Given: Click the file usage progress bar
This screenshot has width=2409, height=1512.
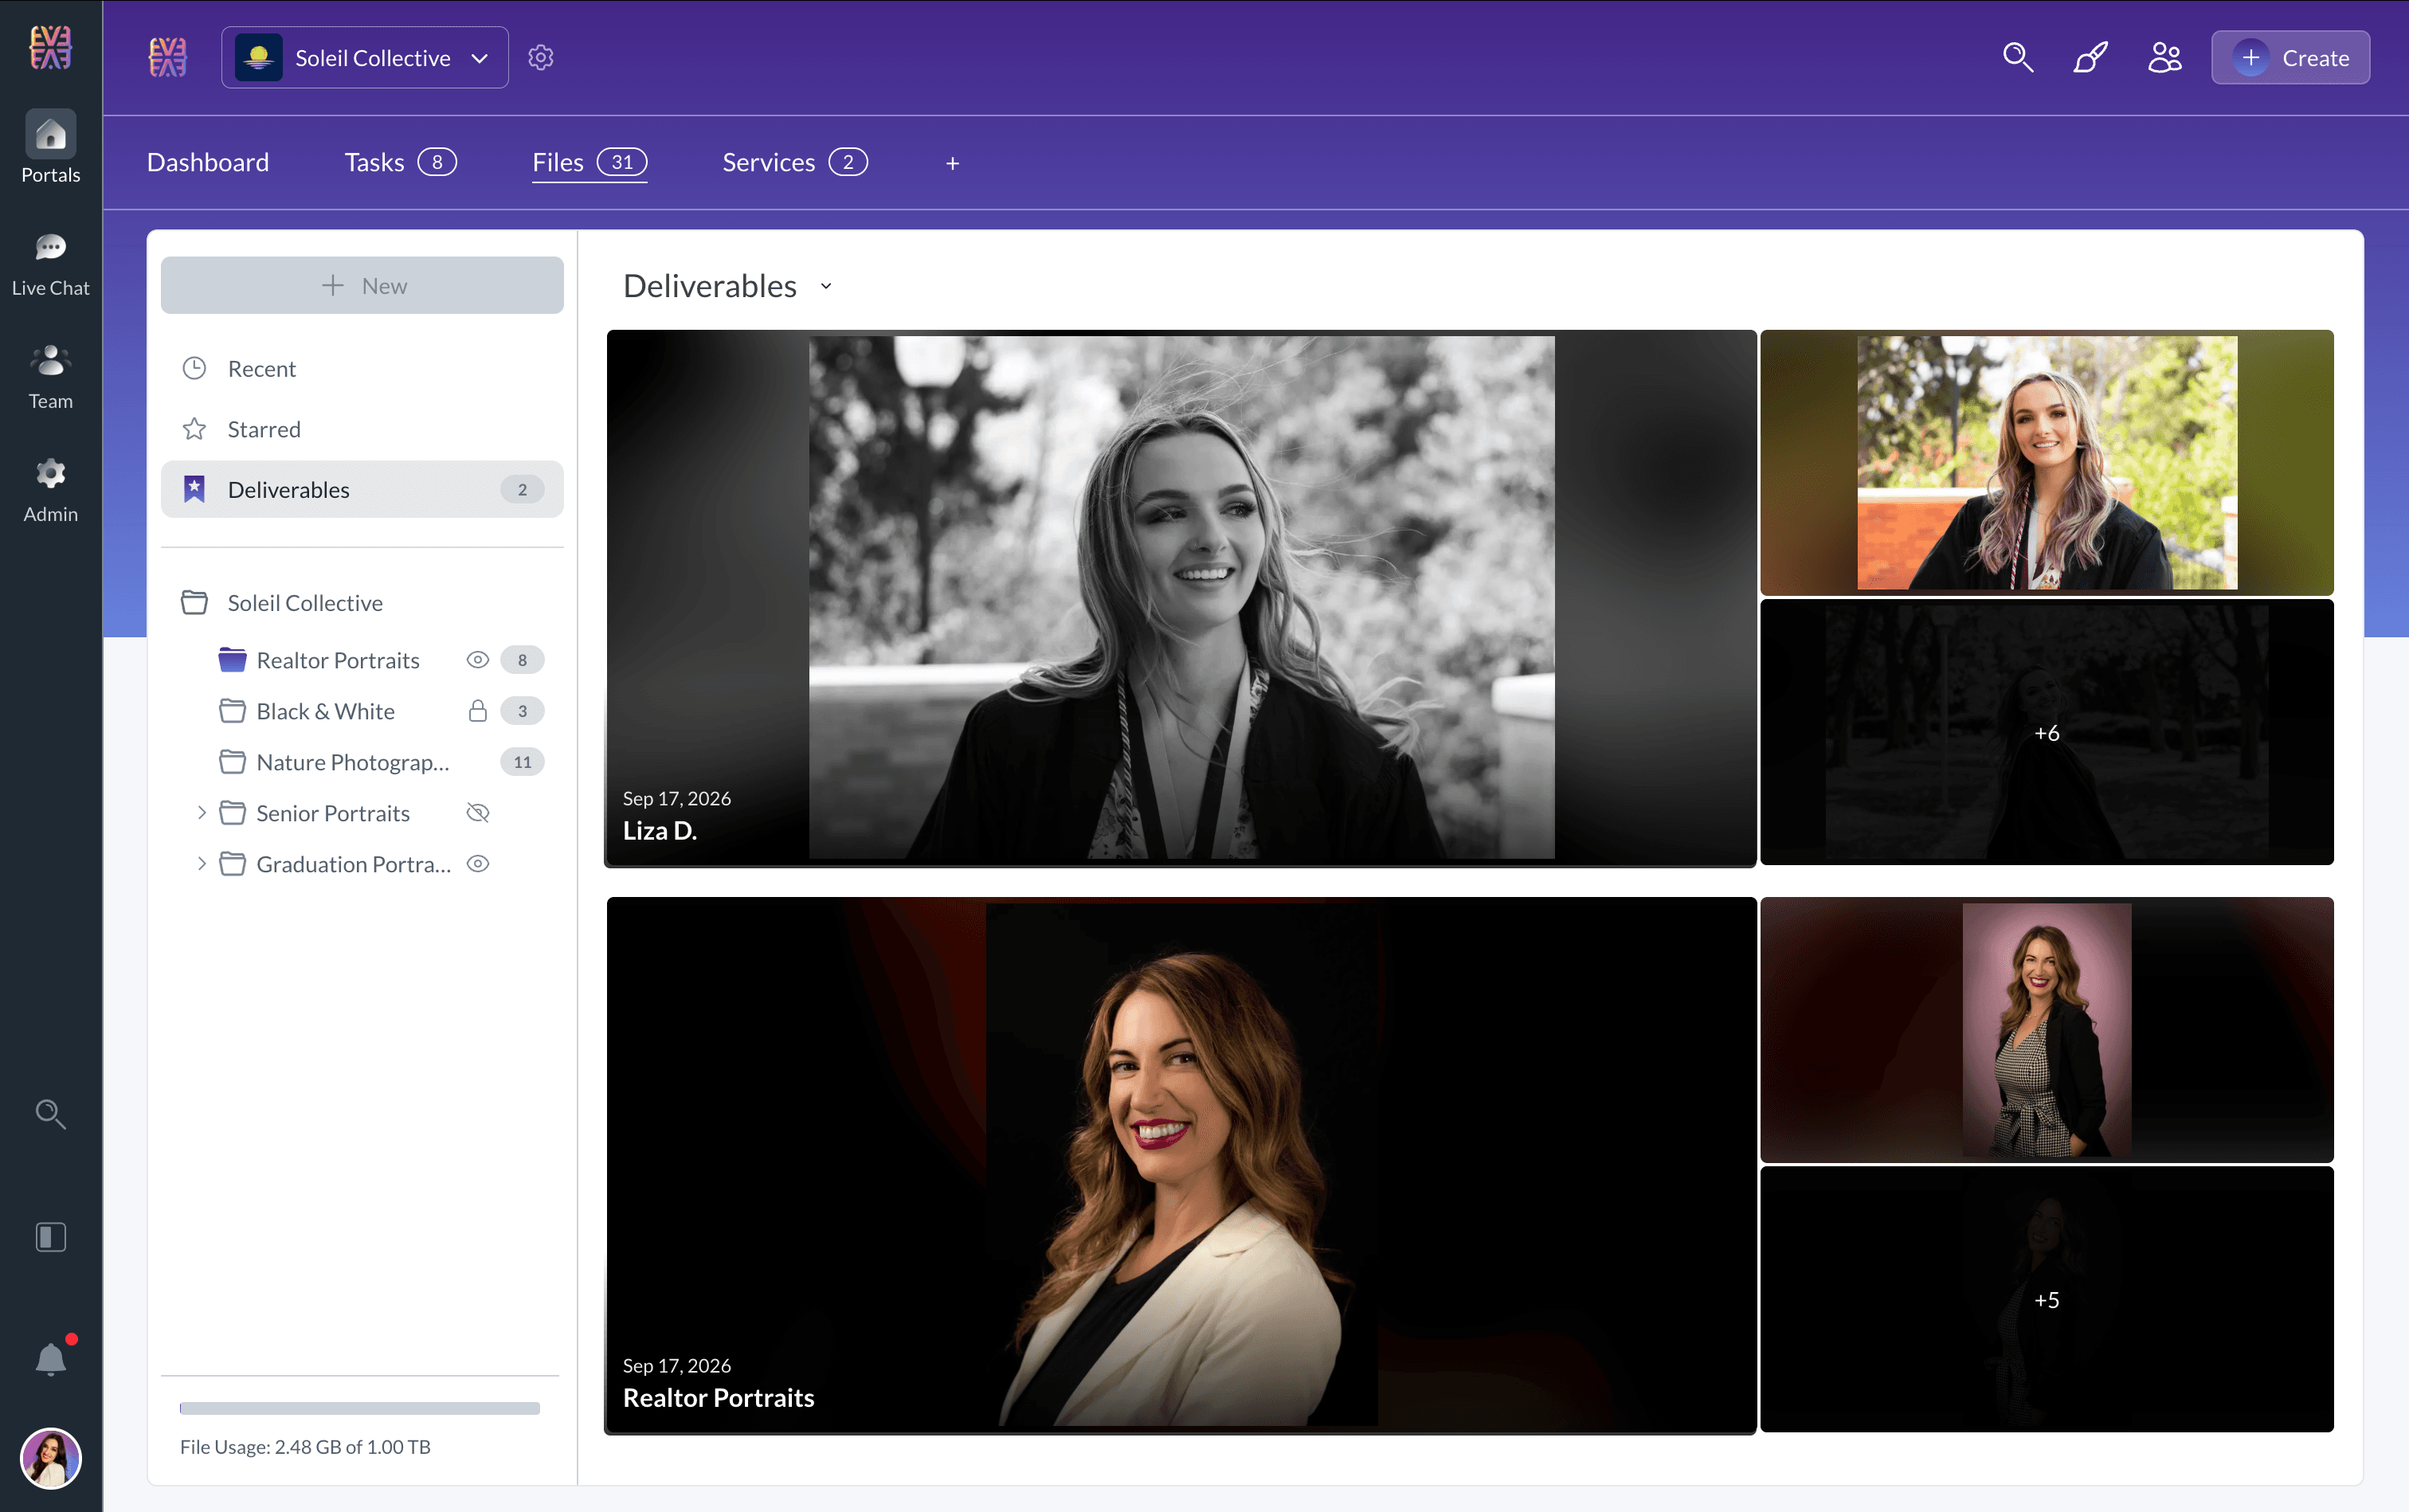Looking at the screenshot, I should pos(360,1408).
